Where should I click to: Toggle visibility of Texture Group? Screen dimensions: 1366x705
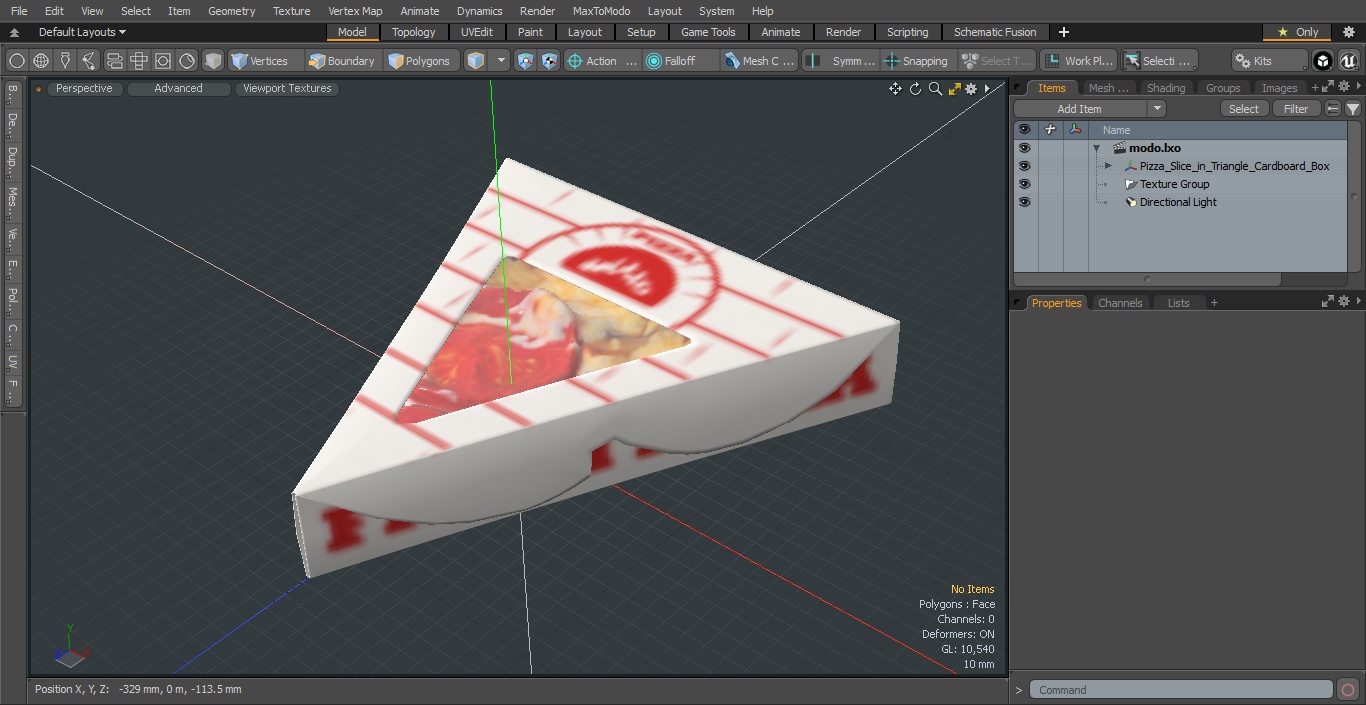tap(1024, 184)
